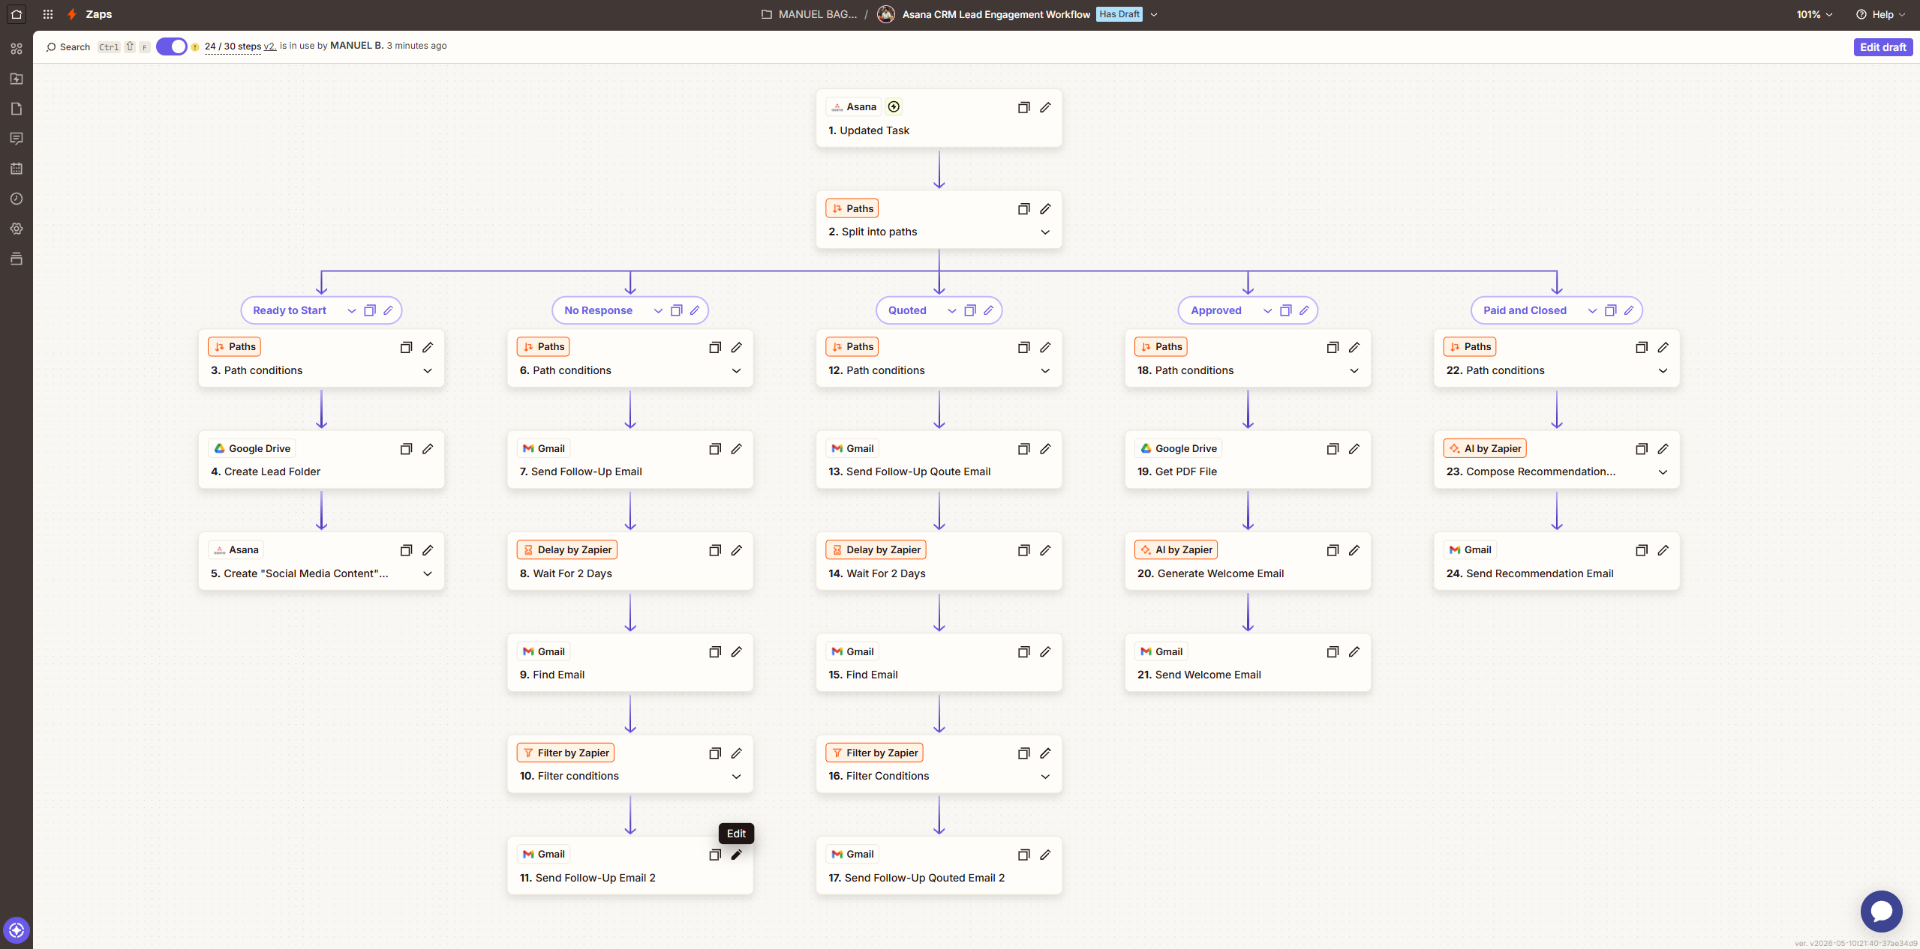Expand step 18 Path conditions
Image resolution: width=1920 pixels, height=949 pixels.
click(x=1354, y=371)
